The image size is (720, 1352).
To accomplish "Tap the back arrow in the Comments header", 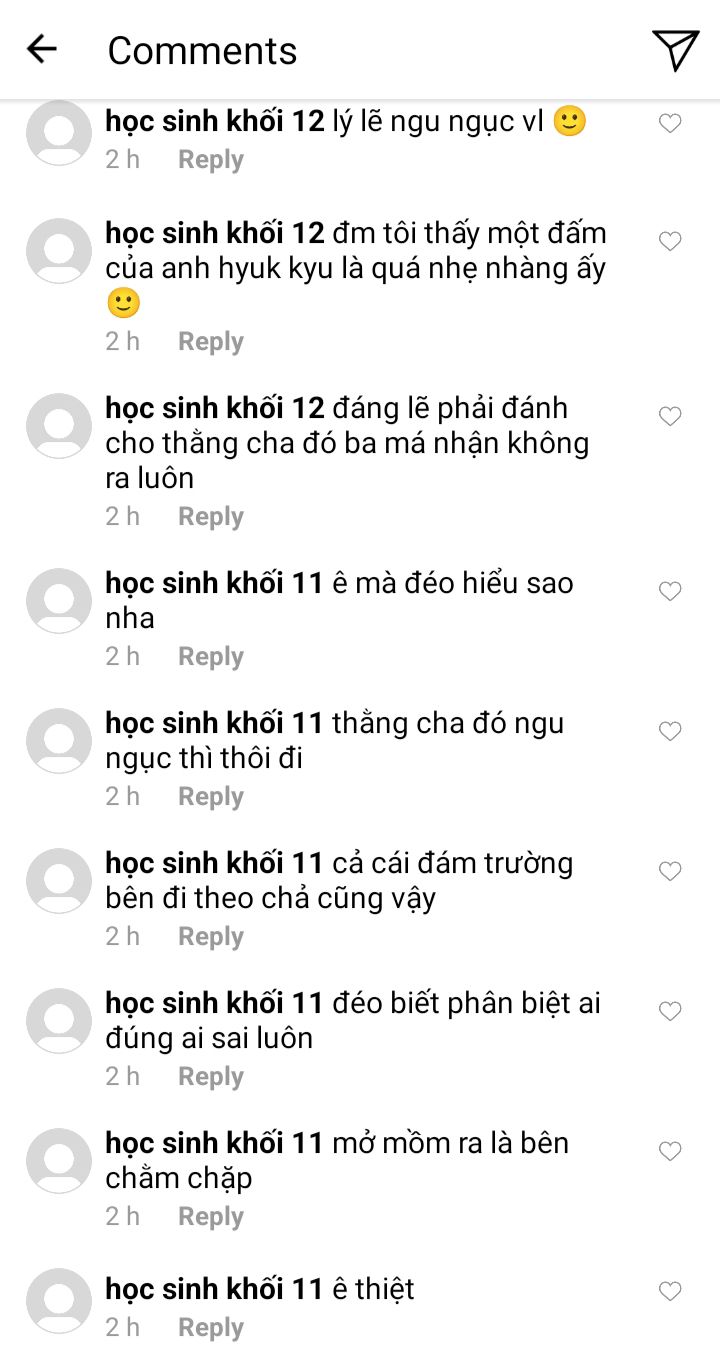I will click(x=42, y=49).
